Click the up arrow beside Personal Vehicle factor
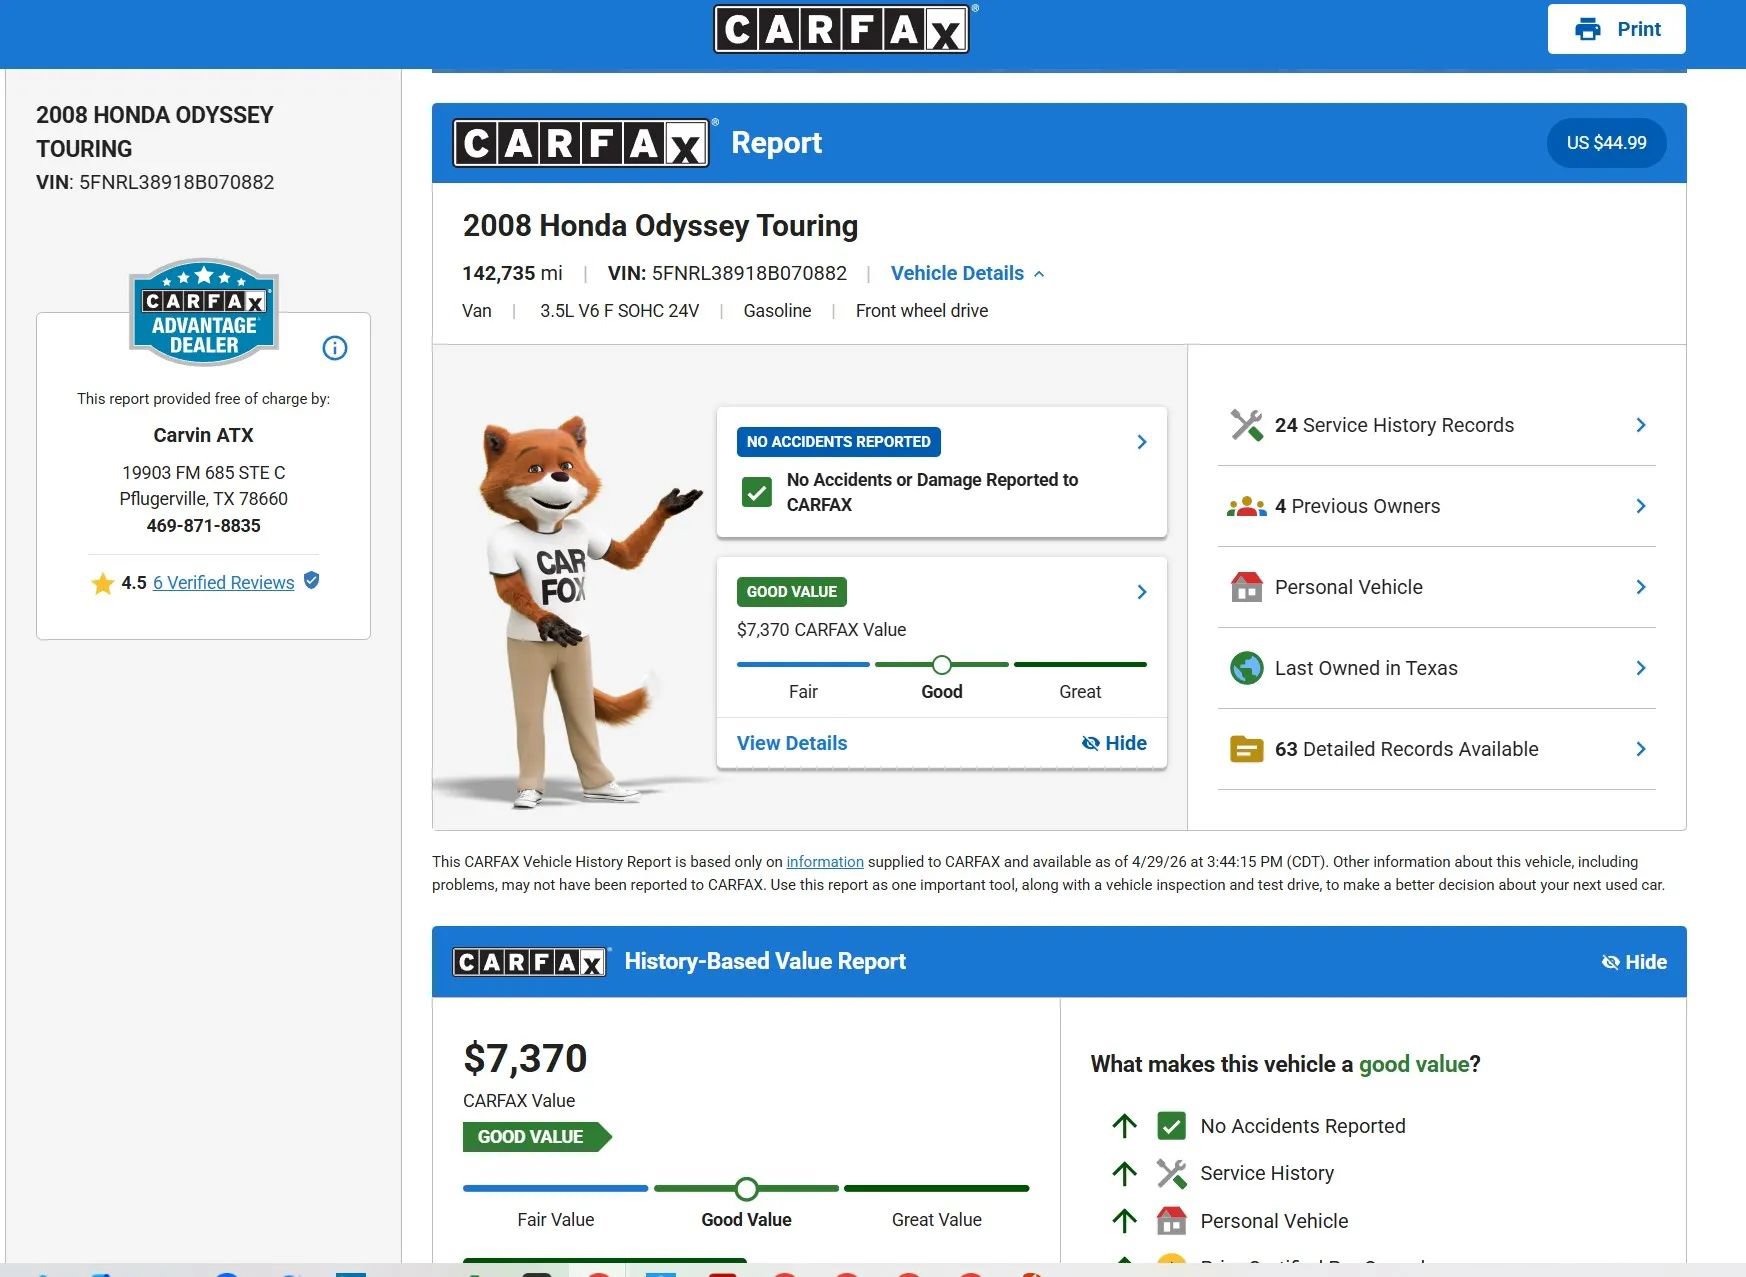This screenshot has width=1746, height=1277. (1125, 1221)
